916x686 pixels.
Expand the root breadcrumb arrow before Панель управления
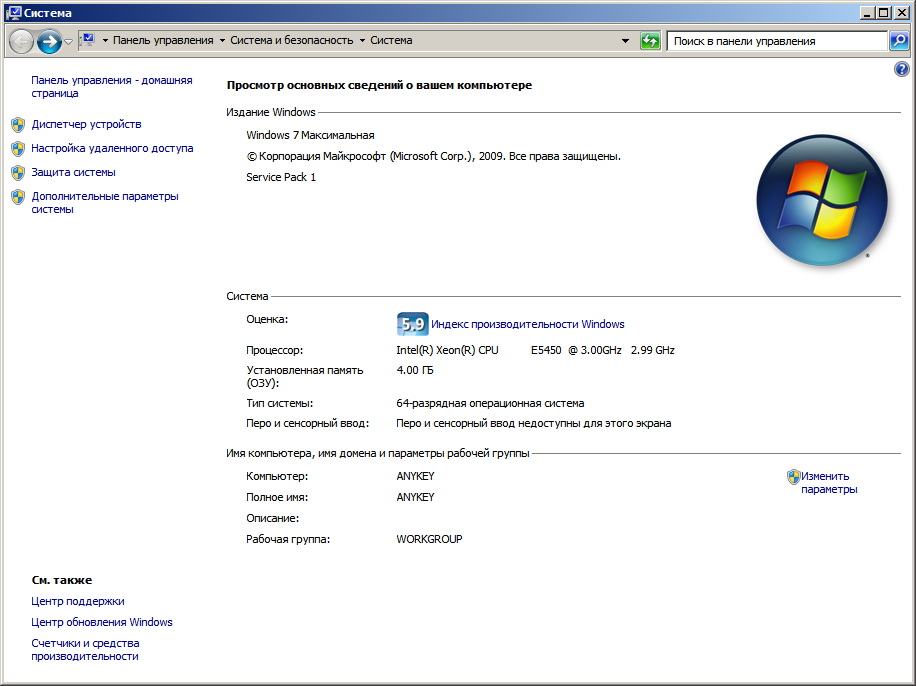pyautogui.click(x=105, y=40)
